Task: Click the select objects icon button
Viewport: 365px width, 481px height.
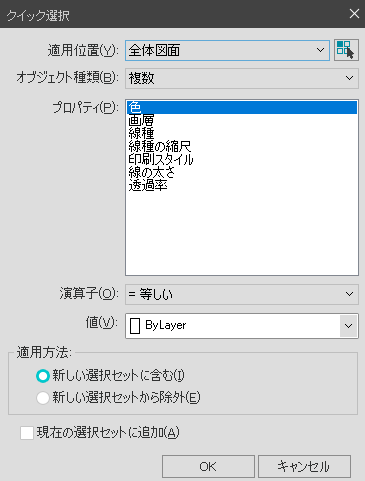Action: (x=346, y=50)
